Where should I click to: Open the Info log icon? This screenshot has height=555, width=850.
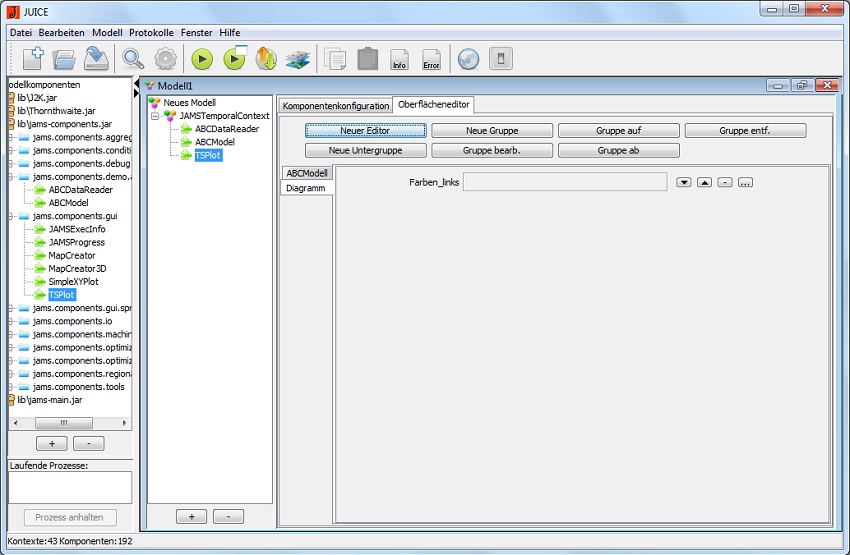click(399, 59)
